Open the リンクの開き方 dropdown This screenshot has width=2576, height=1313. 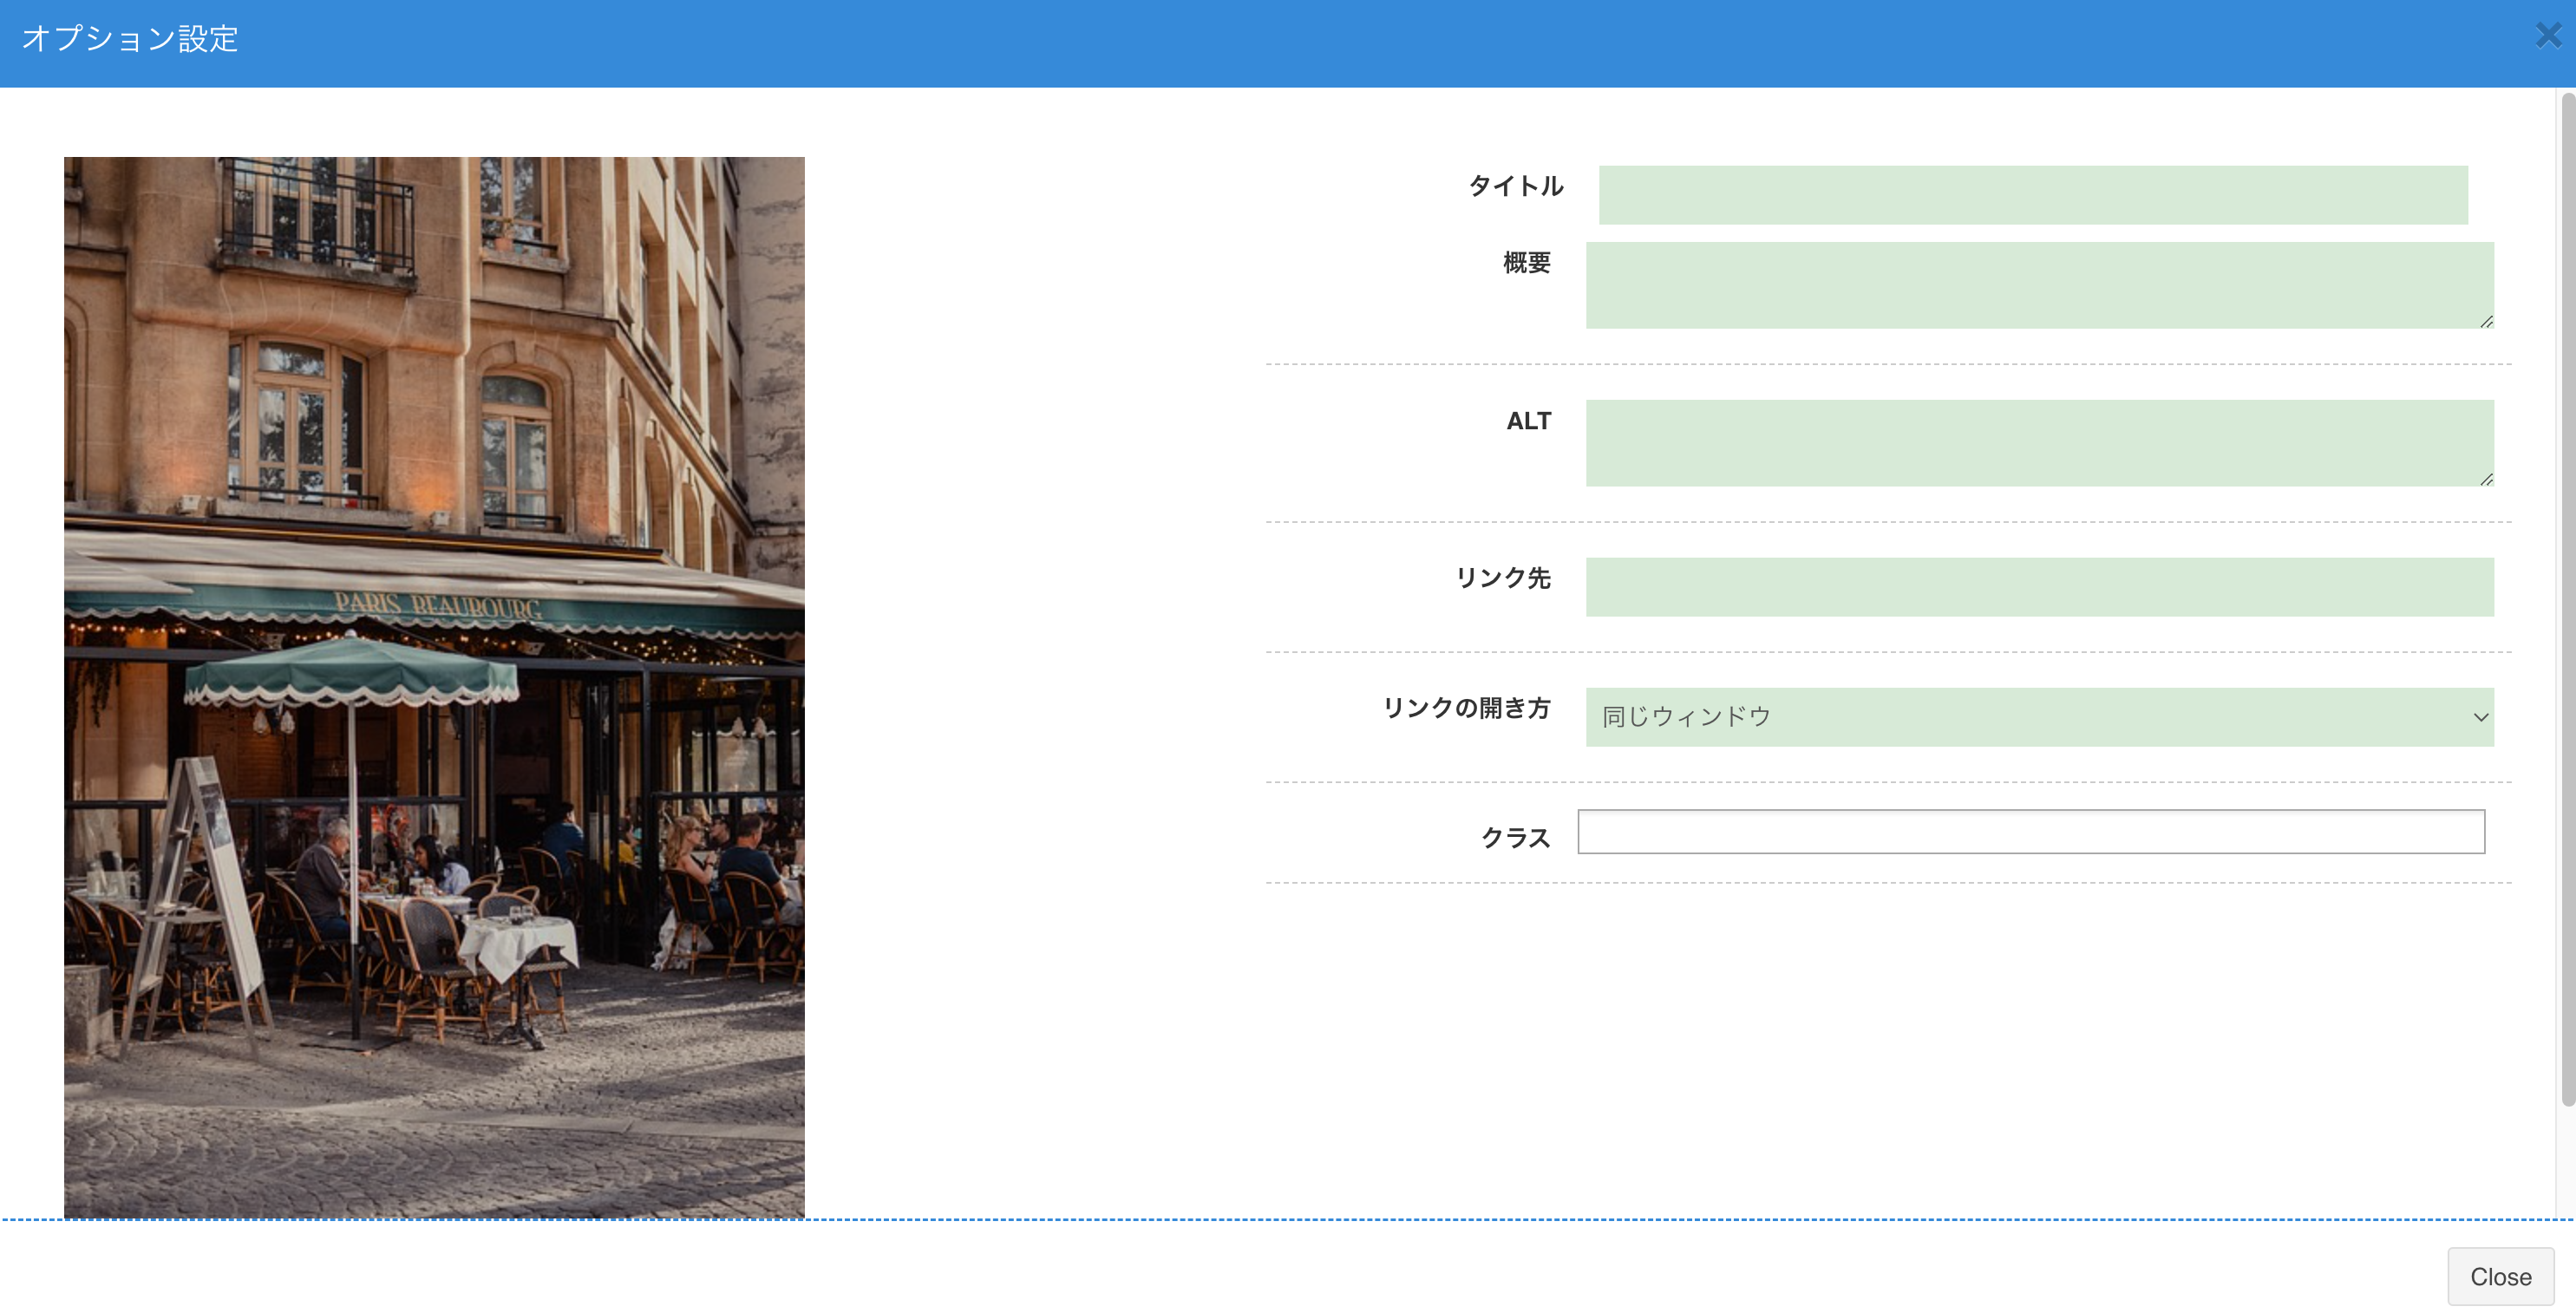click(2040, 717)
